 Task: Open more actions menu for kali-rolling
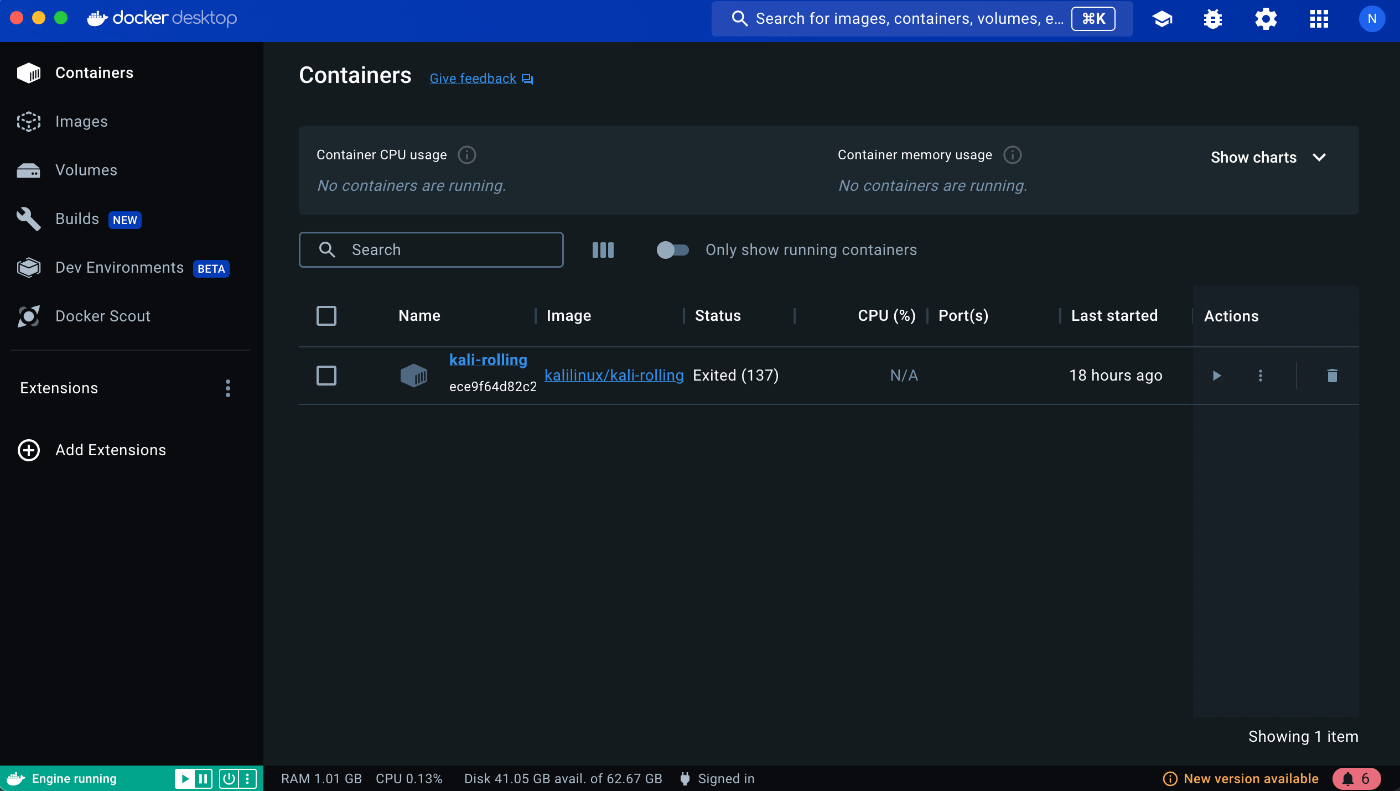[x=1260, y=376]
